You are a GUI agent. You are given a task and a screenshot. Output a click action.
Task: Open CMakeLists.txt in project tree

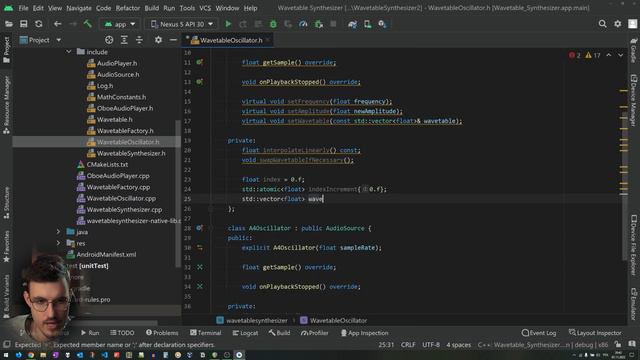coord(107,164)
